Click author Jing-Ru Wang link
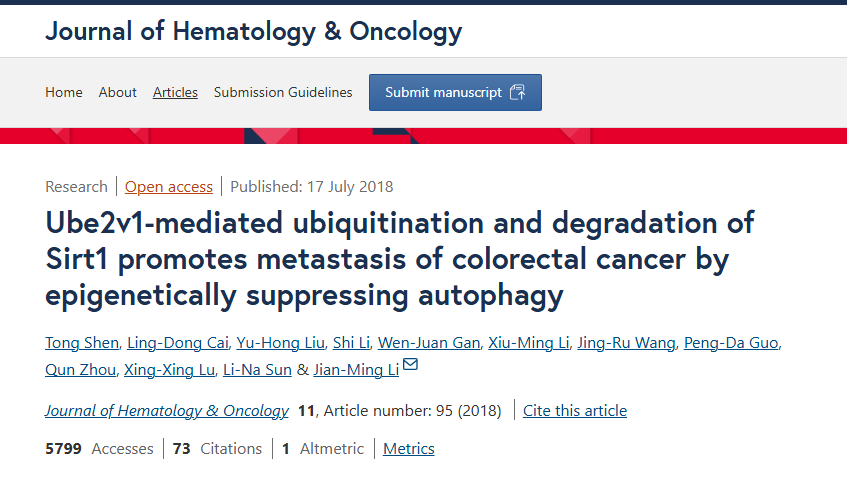The image size is (847, 486). coord(626,343)
